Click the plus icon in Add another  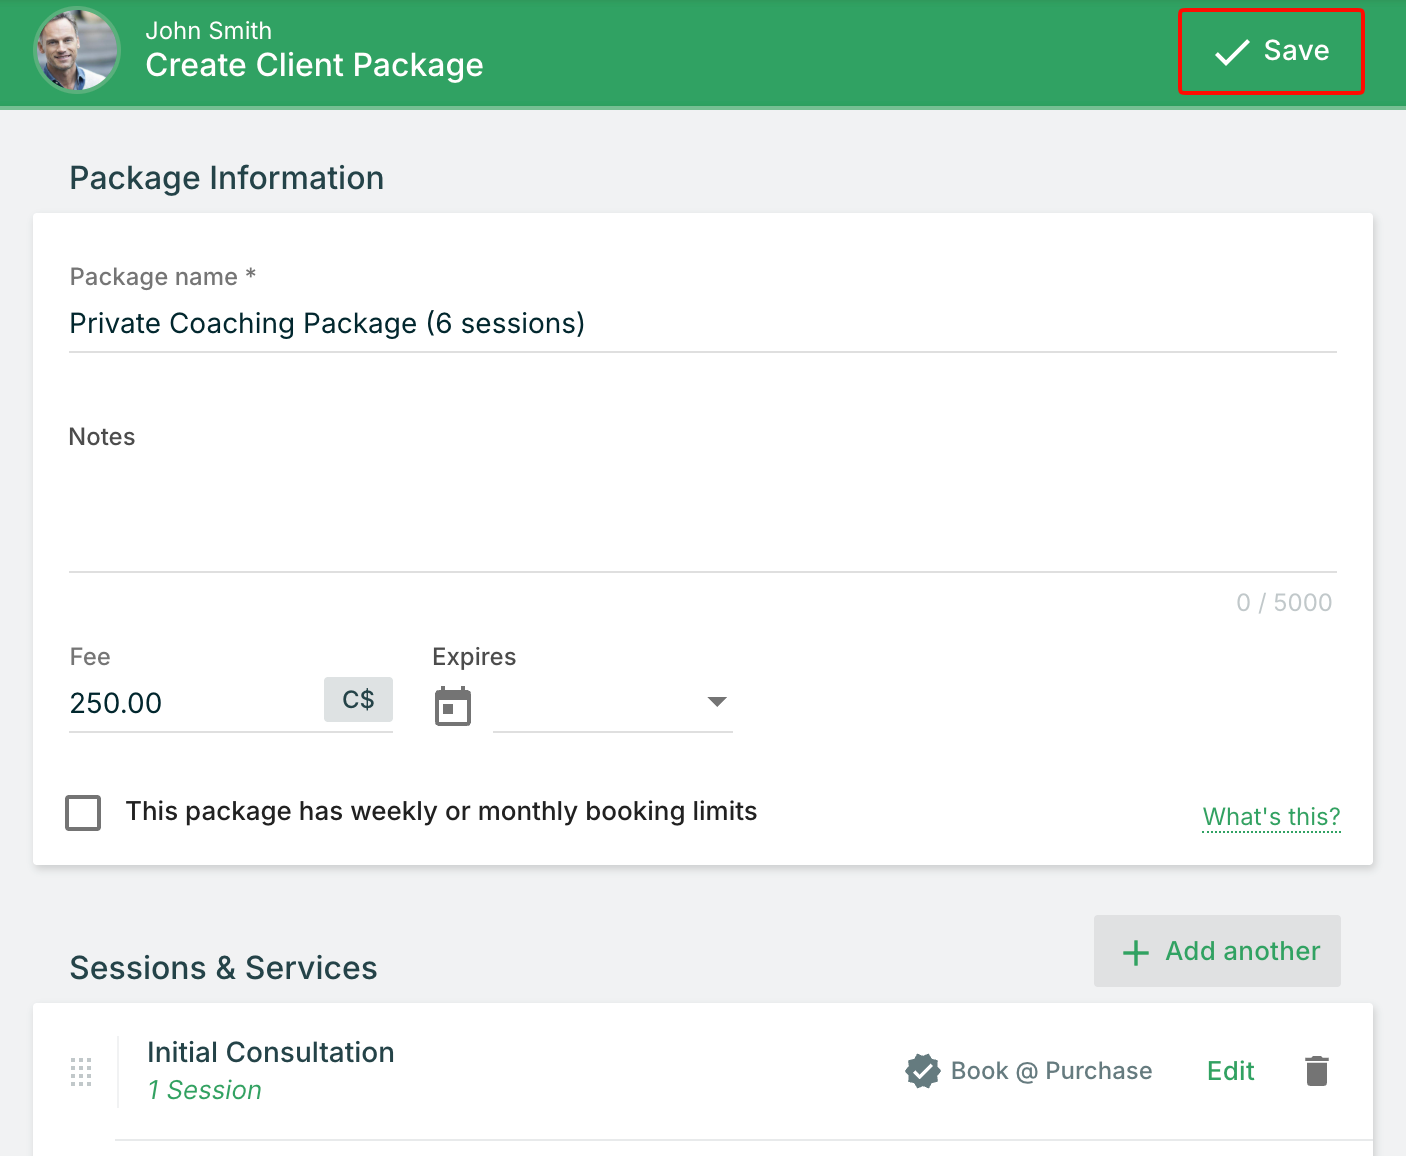pyautogui.click(x=1136, y=952)
